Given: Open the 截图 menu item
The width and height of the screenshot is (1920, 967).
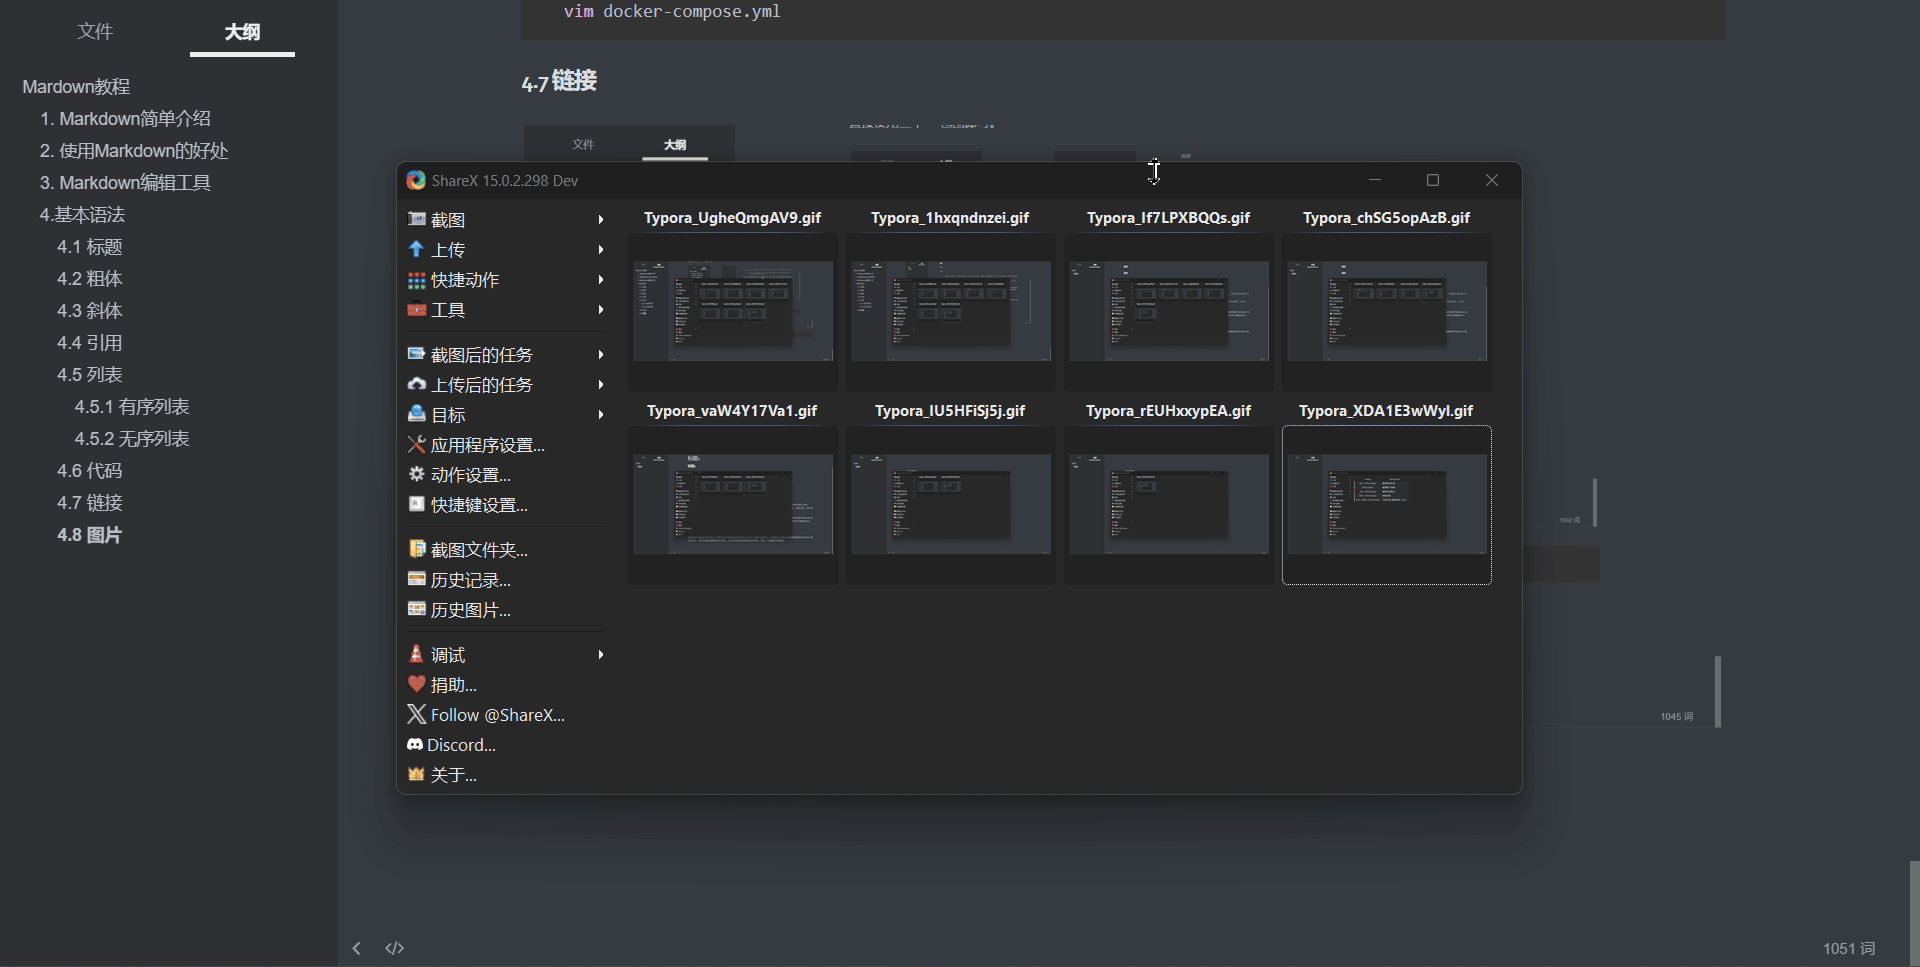Looking at the screenshot, I should [x=505, y=219].
